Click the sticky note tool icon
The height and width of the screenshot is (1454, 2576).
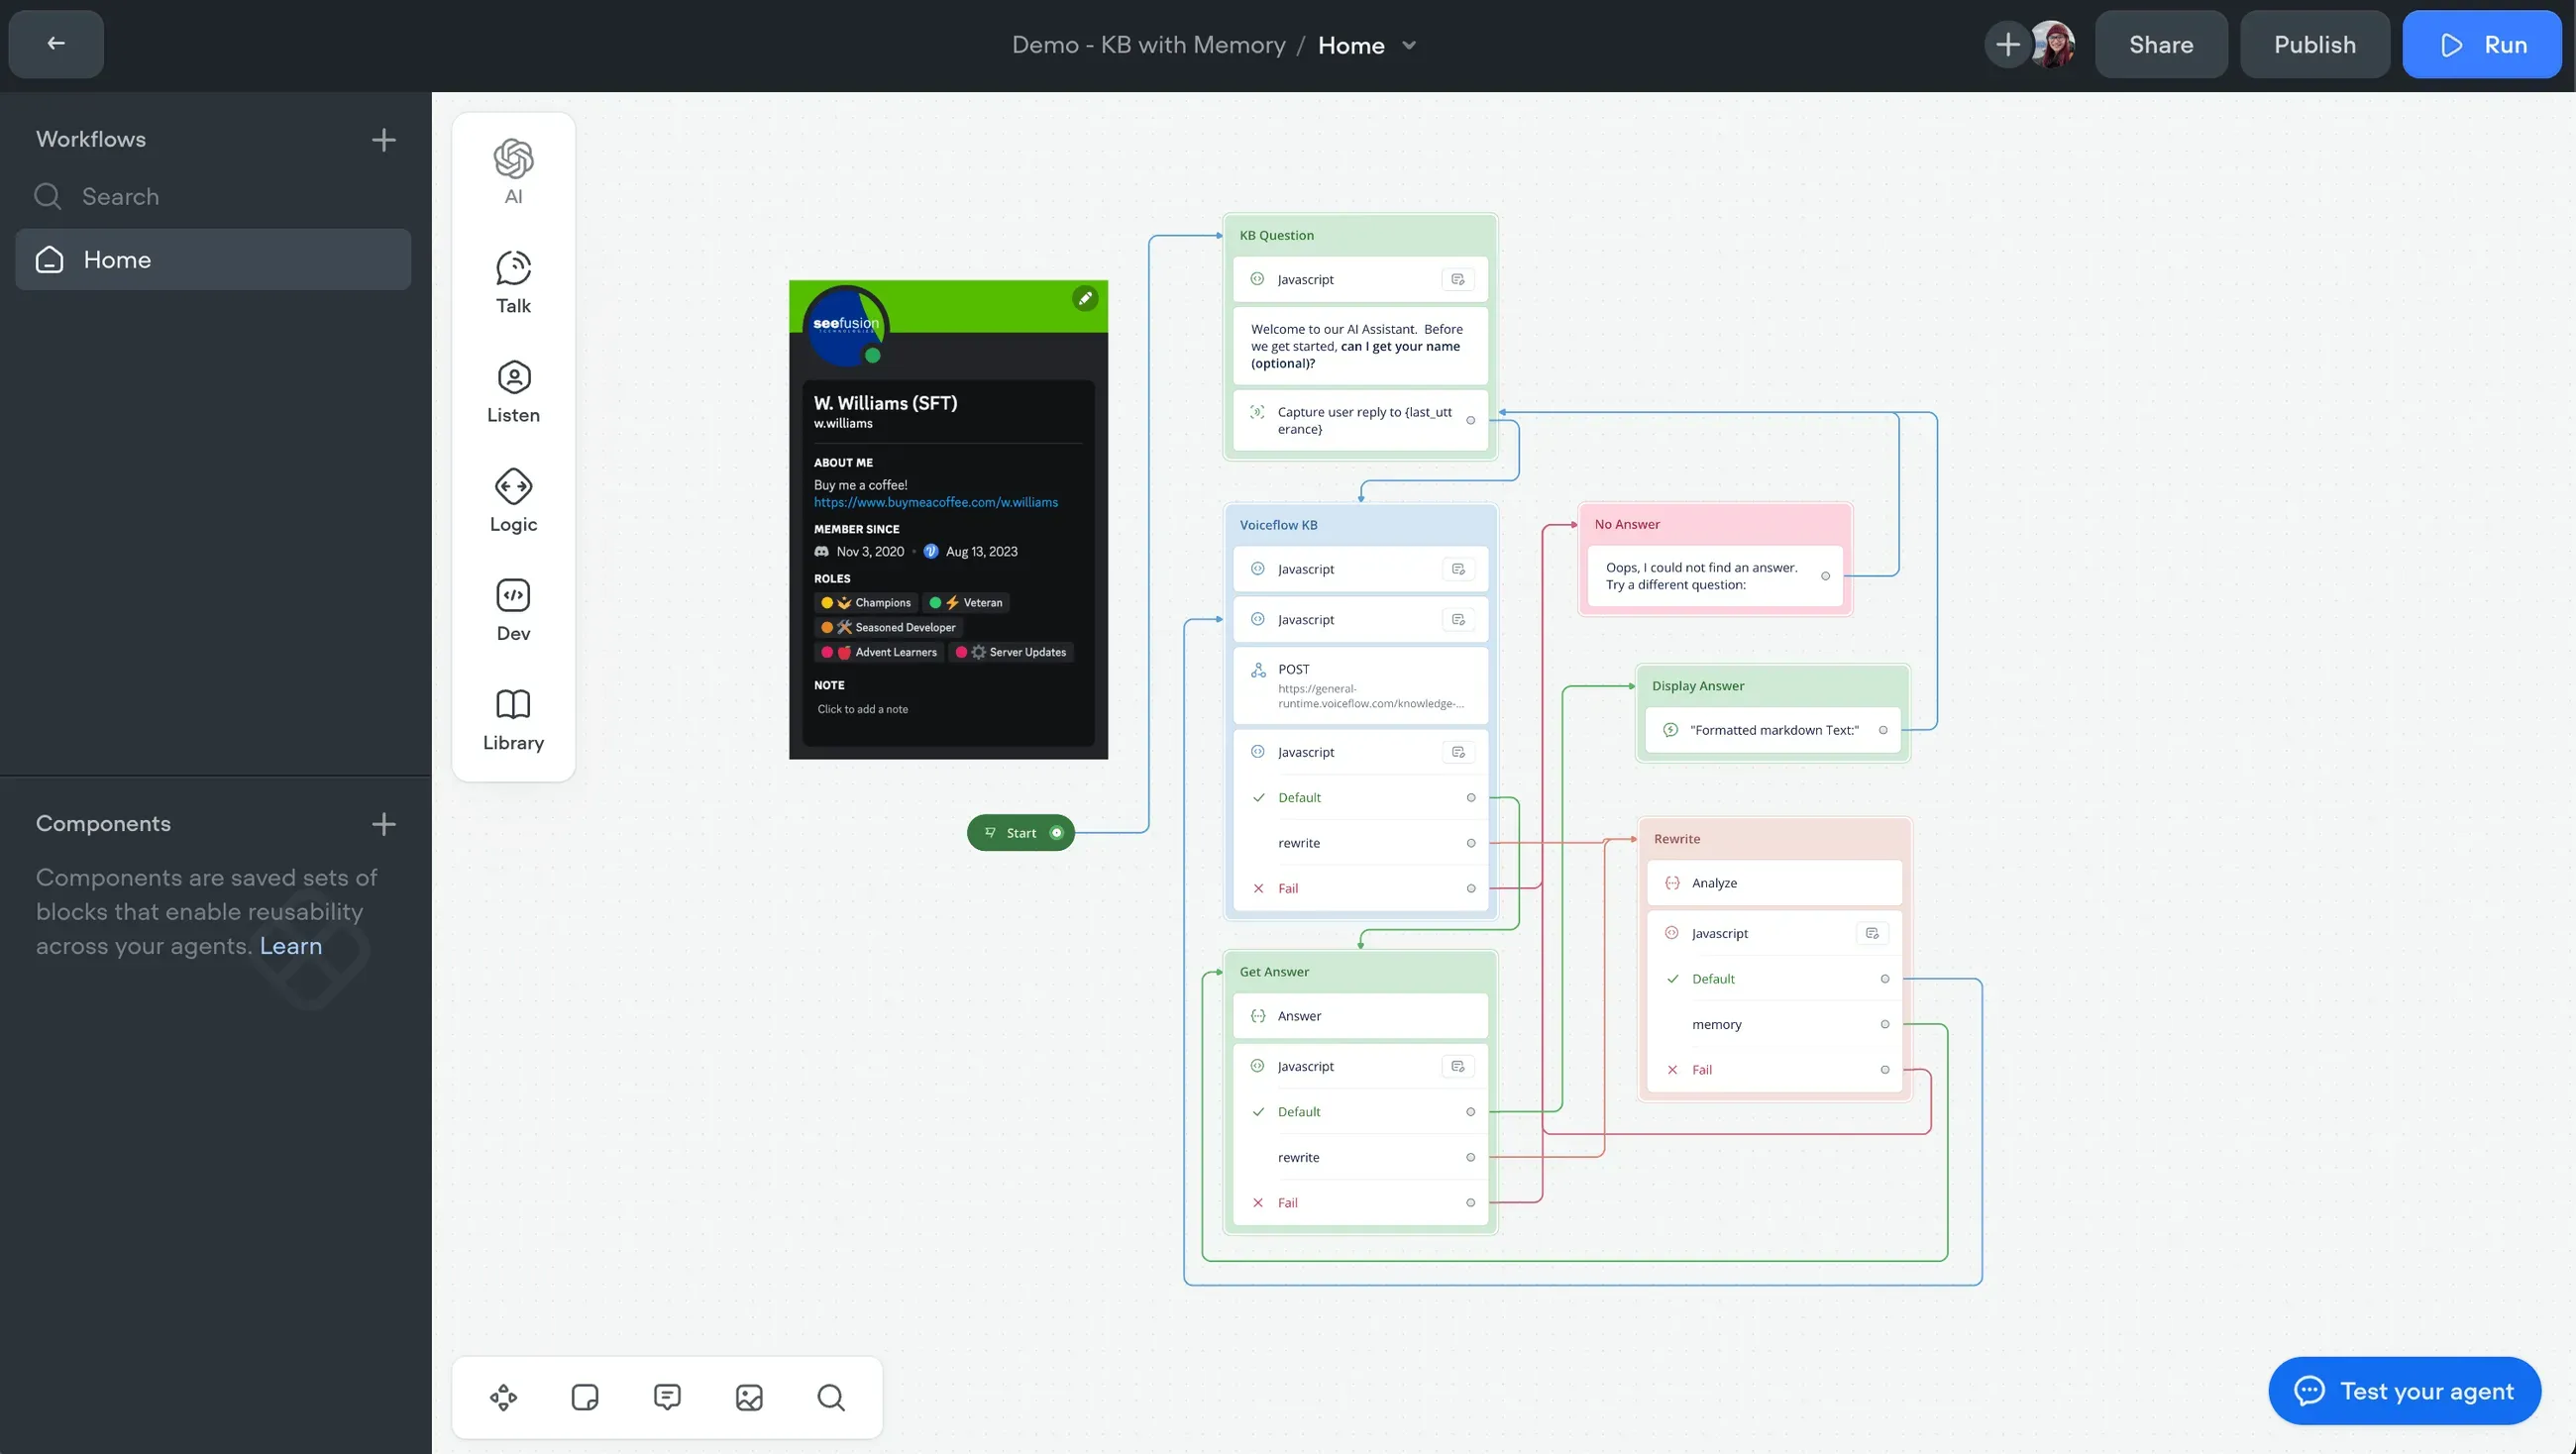[585, 1397]
